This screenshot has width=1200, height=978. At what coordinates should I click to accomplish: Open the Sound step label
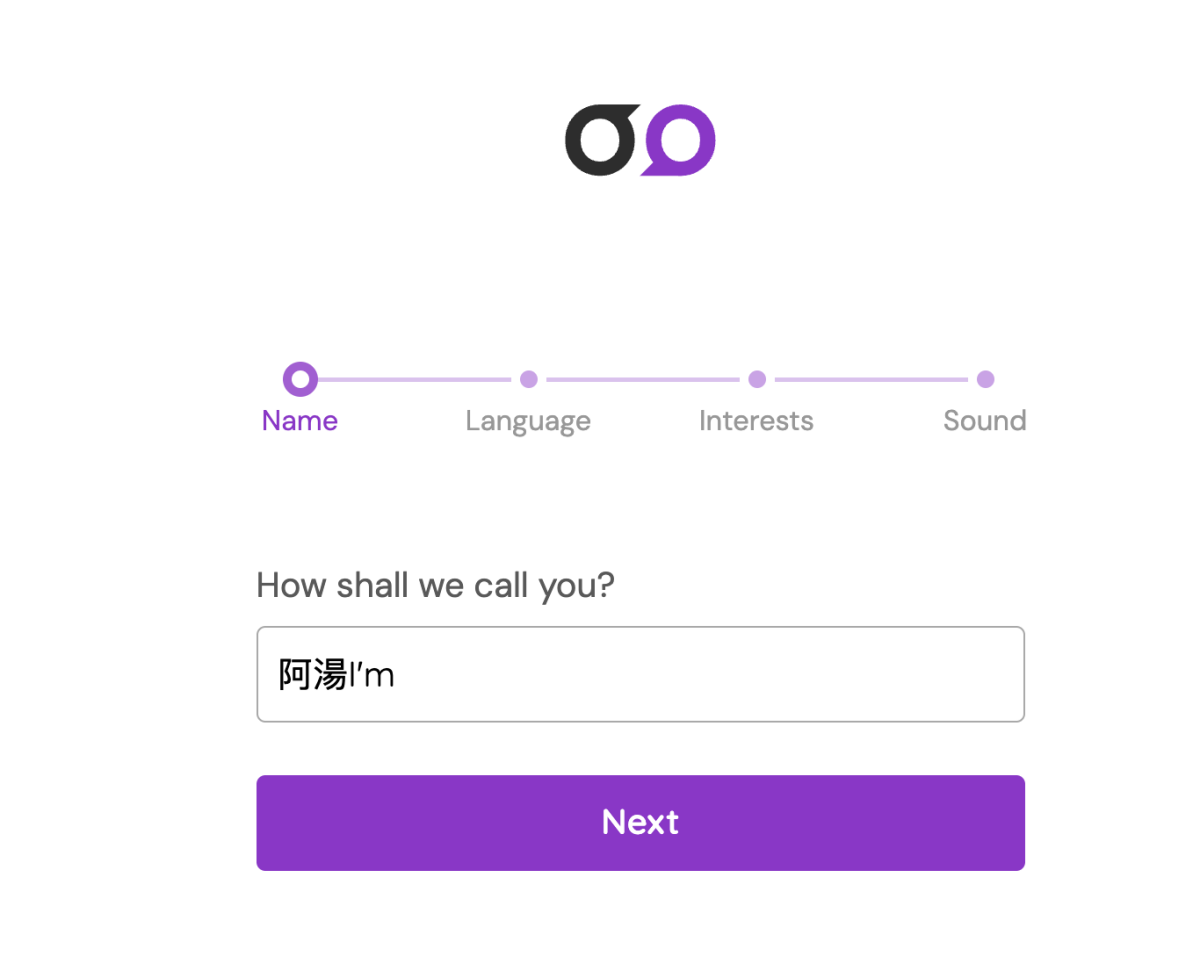tap(985, 421)
